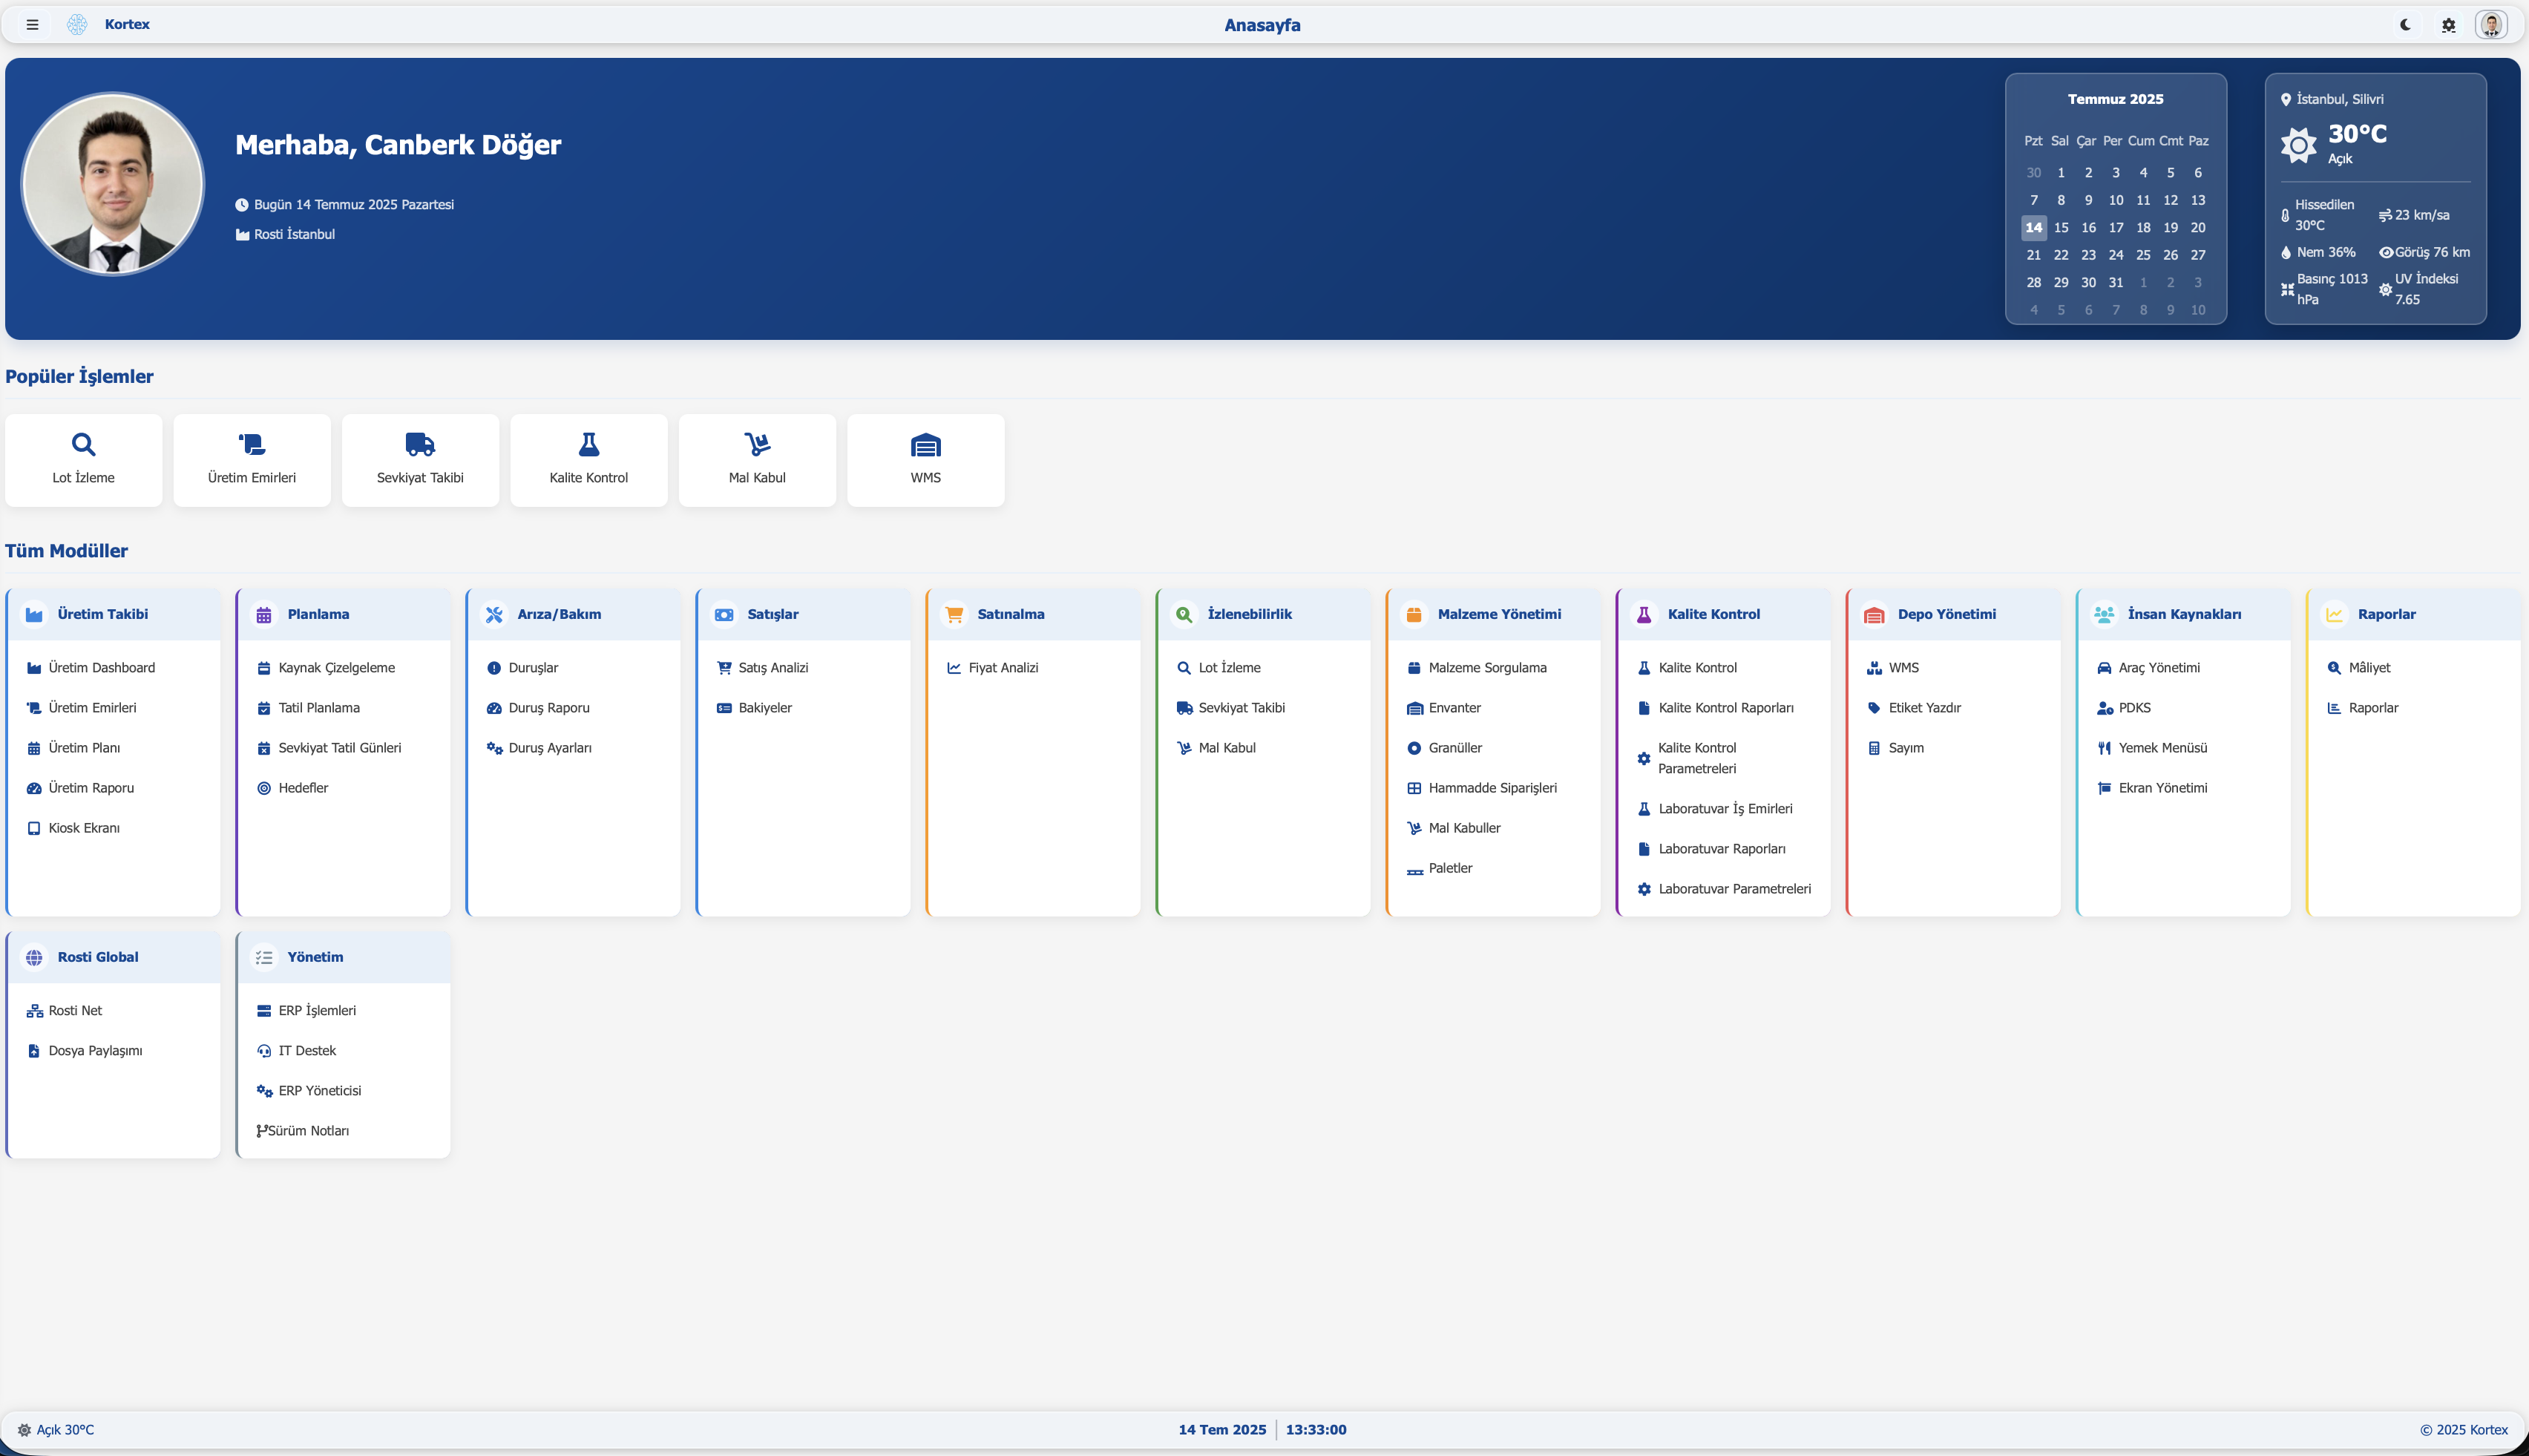Open settings gear in top bar
Screen dimensions: 2529x1456
pos(2448,25)
